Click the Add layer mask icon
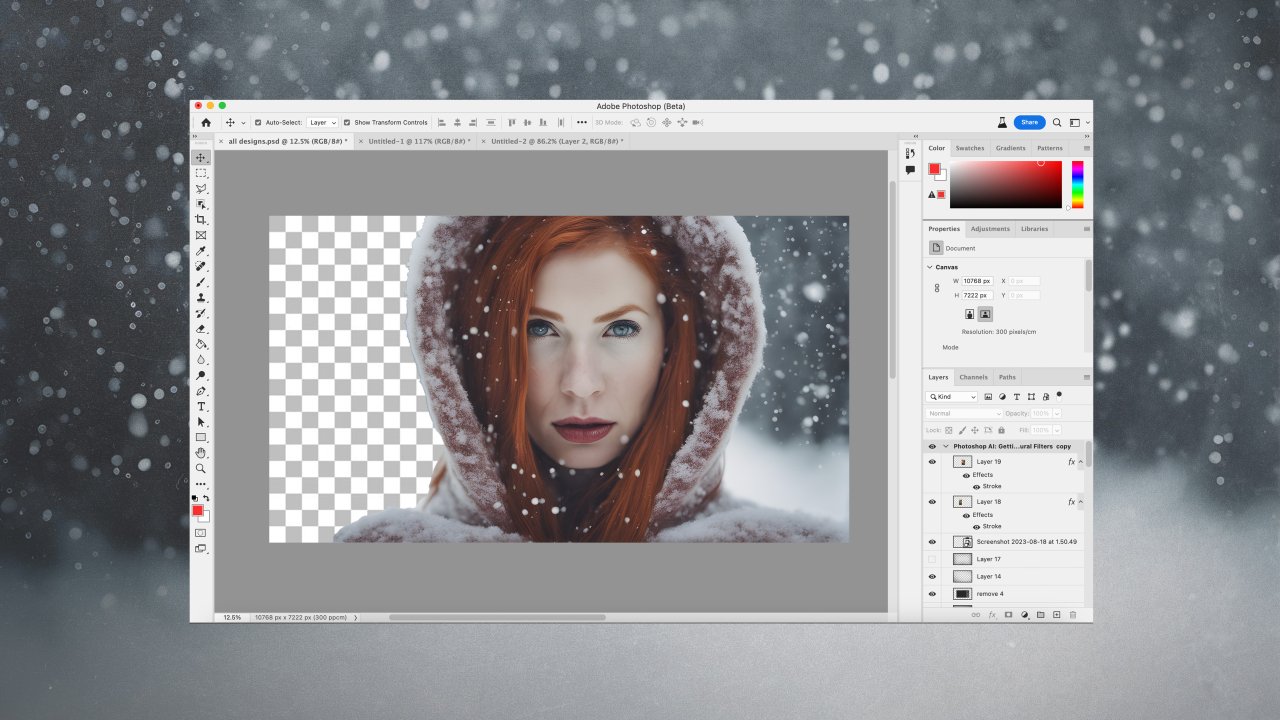Viewport: 1280px width, 720px height. (x=1009, y=614)
